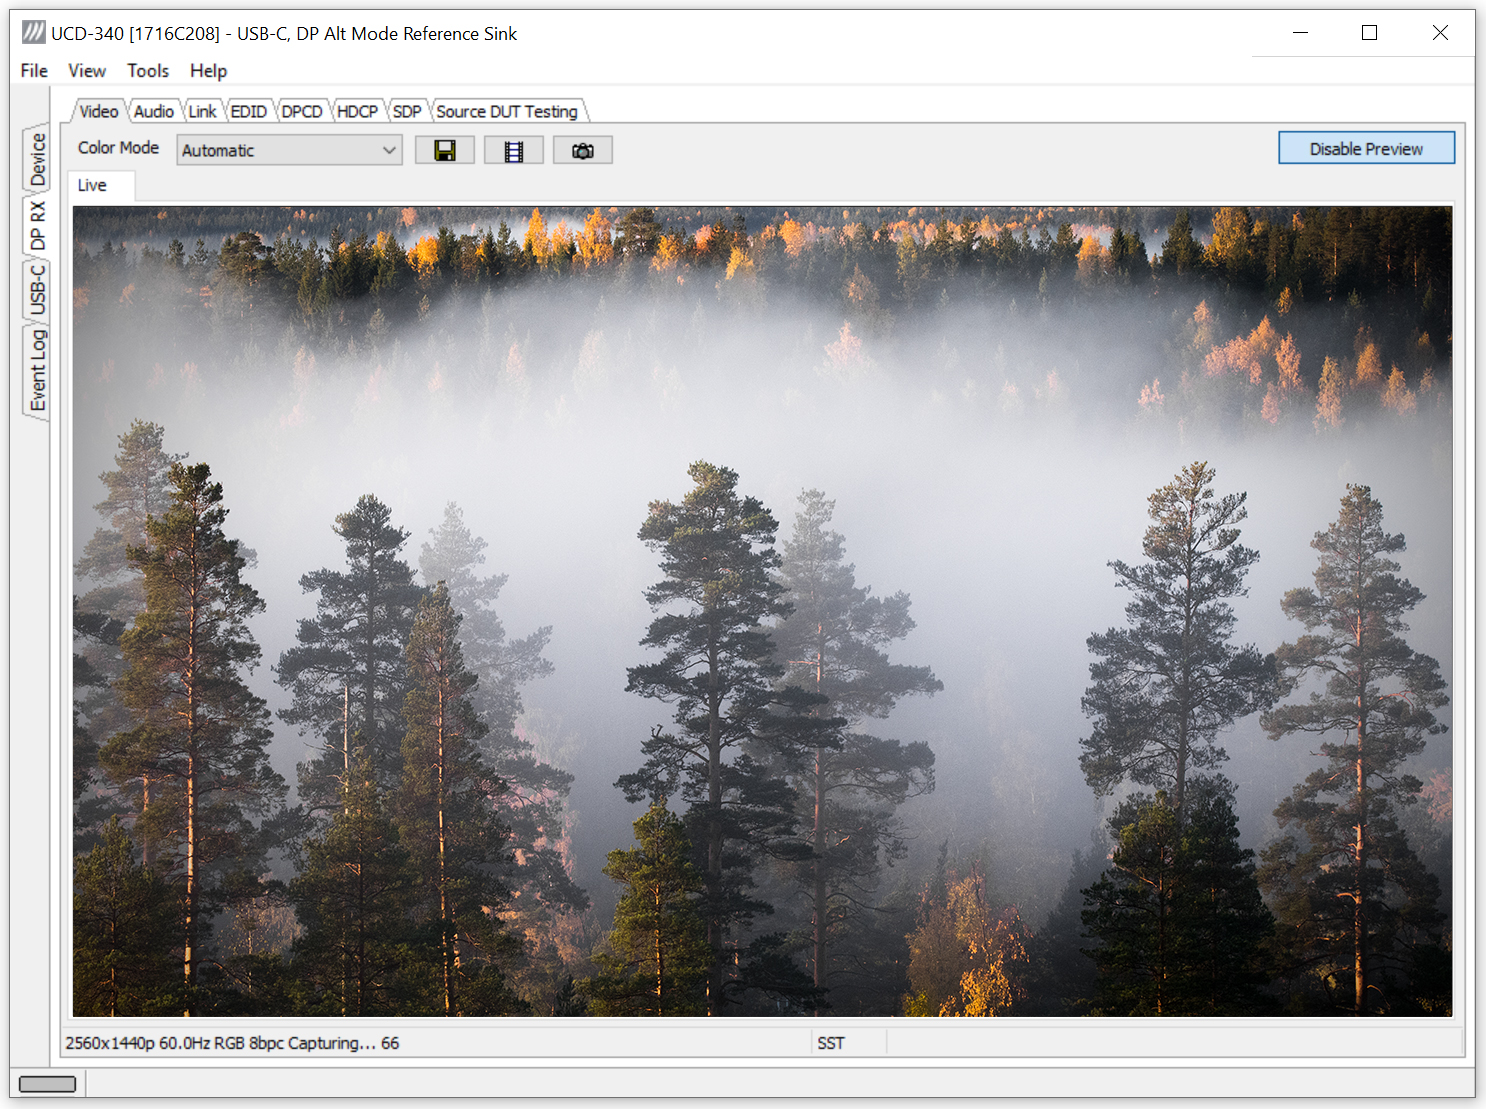Open the Color Mode dropdown
This screenshot has width=1486, height=1109.
(290, 150)
